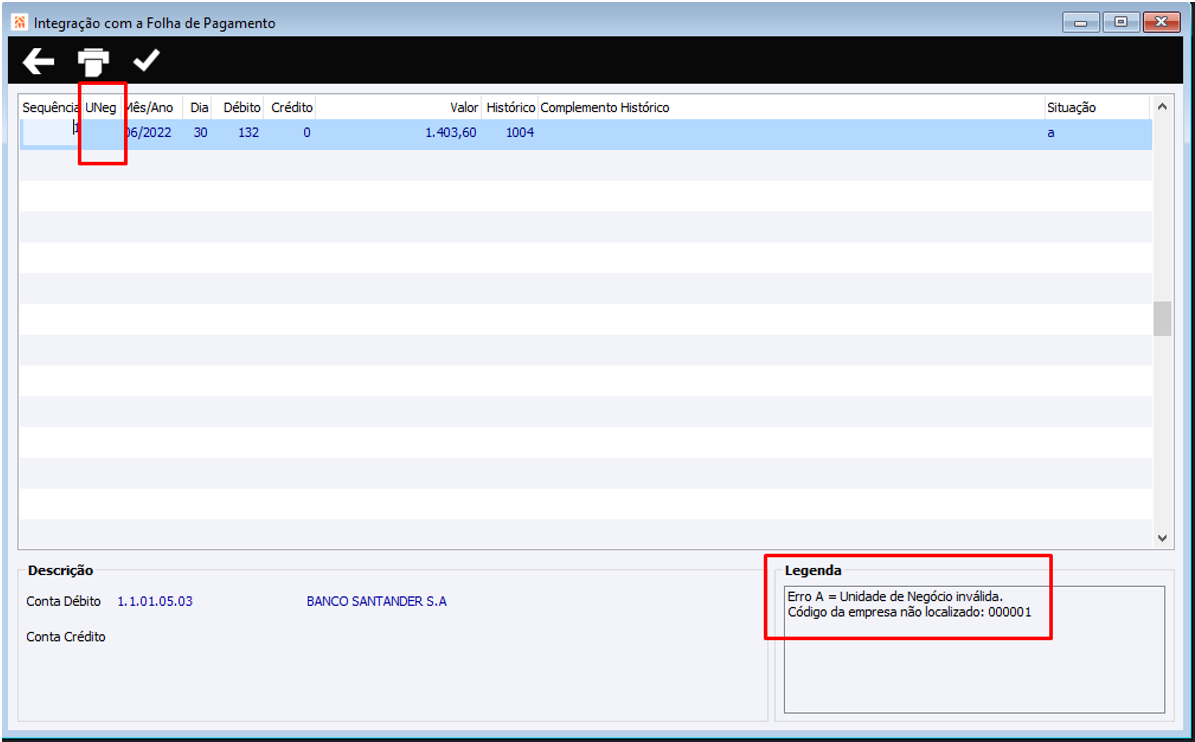The width and height of the screenshot is (1195, 742).
Task: Click the back arrow icon
Action: click(38, 62)
